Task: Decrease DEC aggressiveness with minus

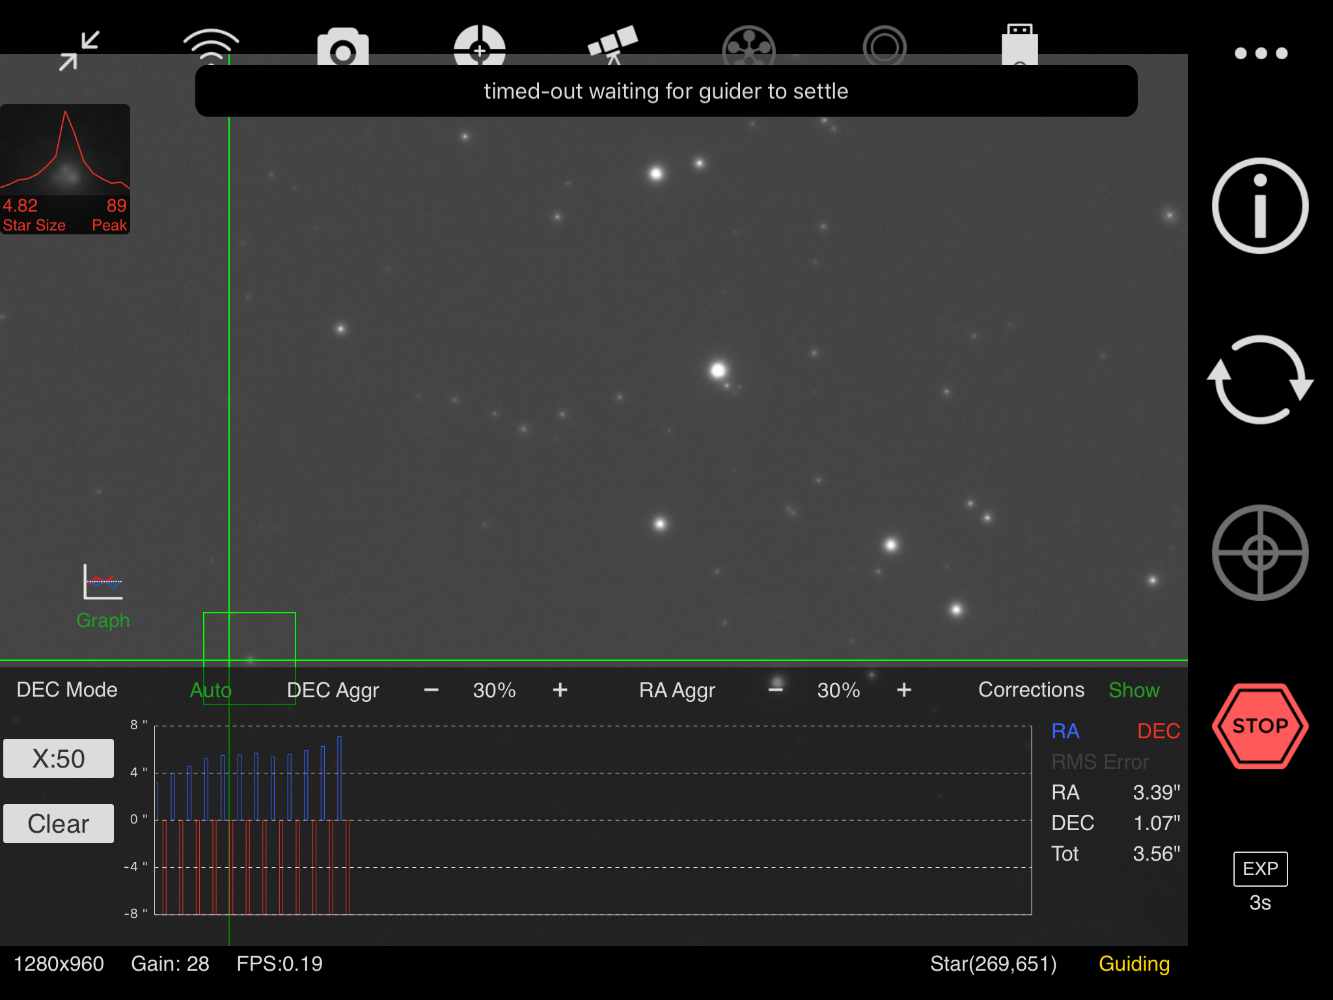Action: coord(431,690)
